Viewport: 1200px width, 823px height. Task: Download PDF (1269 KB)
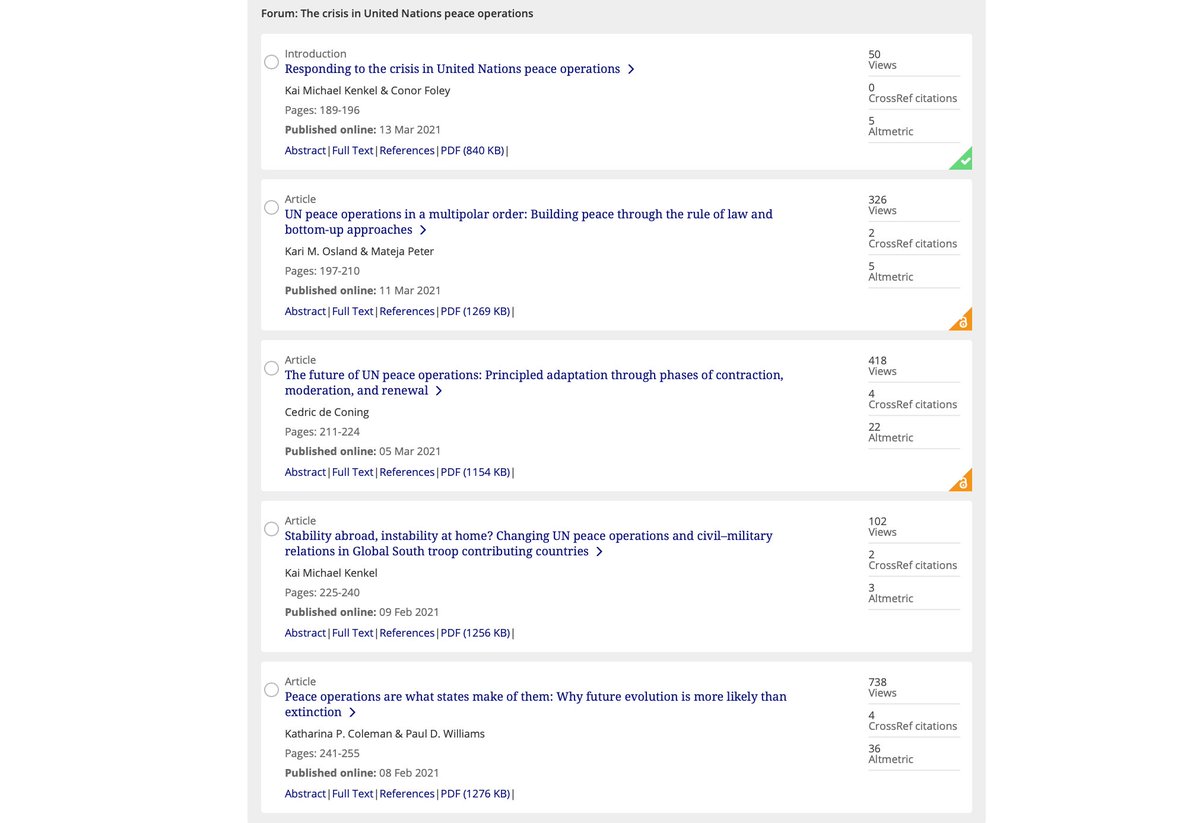(x=475, y=312)
